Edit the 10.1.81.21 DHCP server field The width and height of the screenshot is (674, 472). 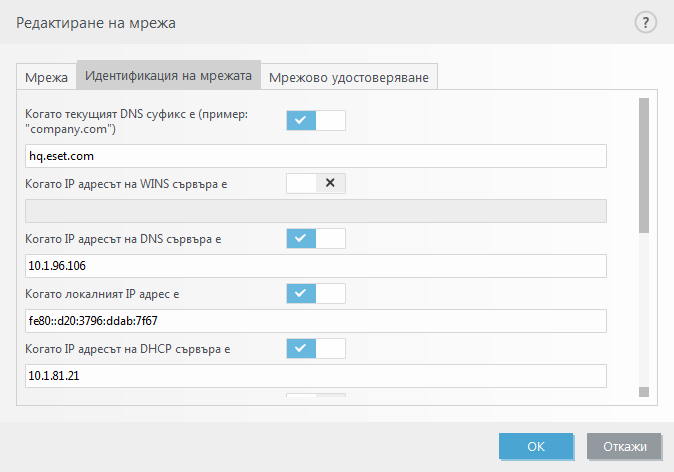coord(316,376)
